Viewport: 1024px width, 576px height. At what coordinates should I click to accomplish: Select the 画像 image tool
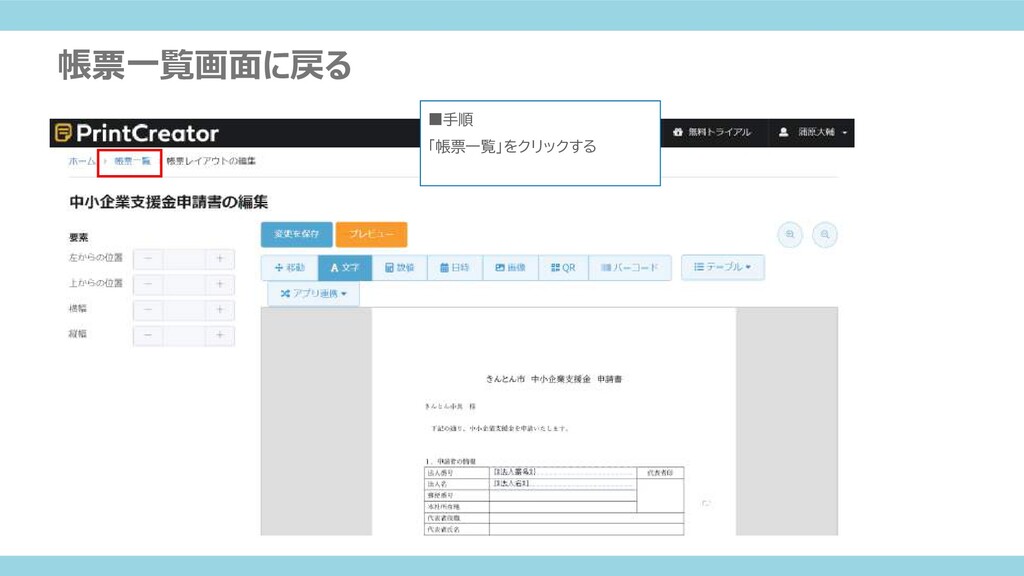coord(511,267)
